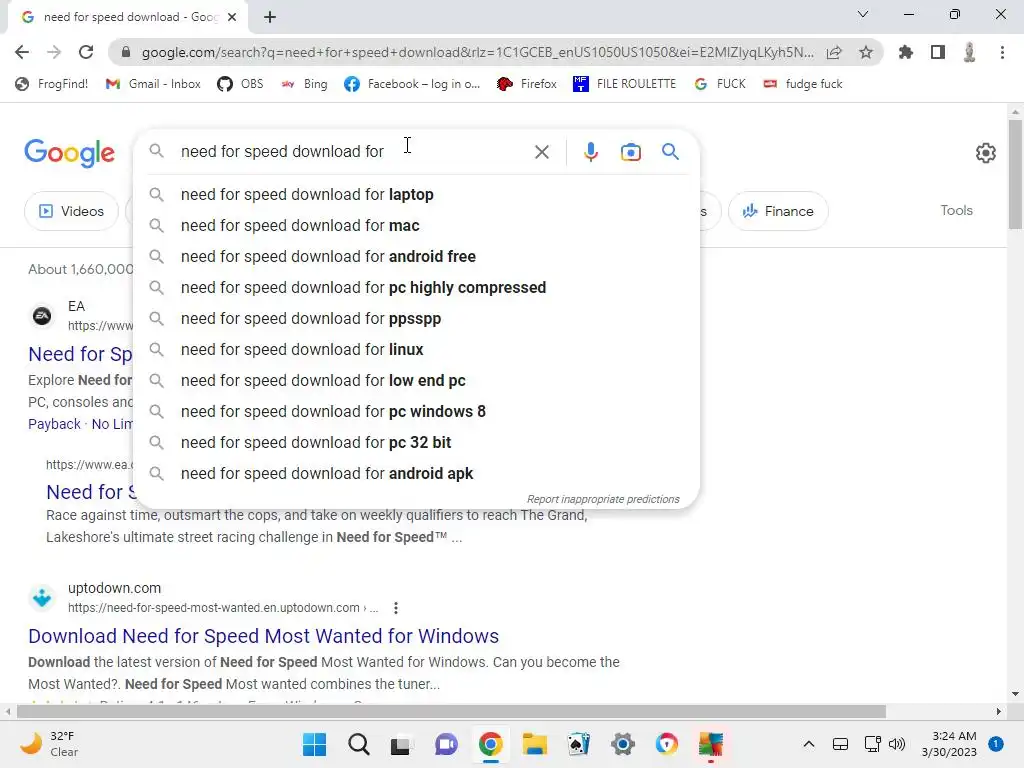Share this page via address bar icon

pyautogui.click(x=834, y=52)
